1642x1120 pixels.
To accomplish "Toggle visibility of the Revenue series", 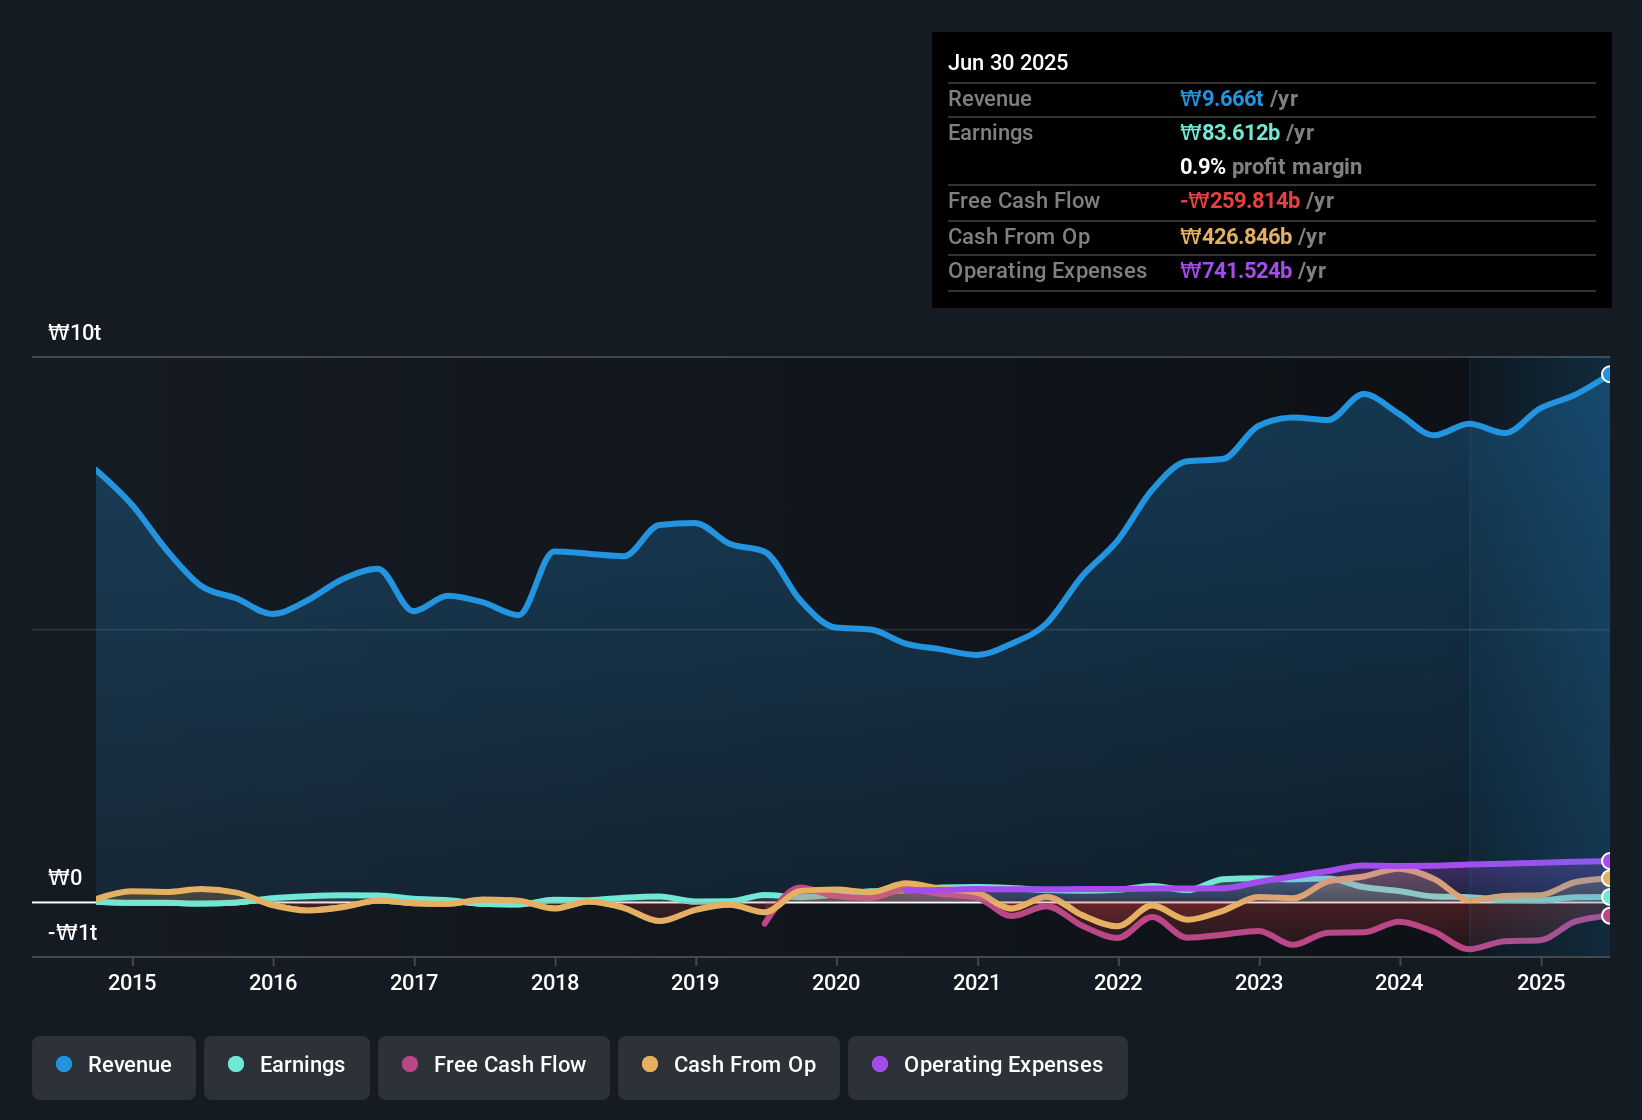I will (x=113, y=1065).
